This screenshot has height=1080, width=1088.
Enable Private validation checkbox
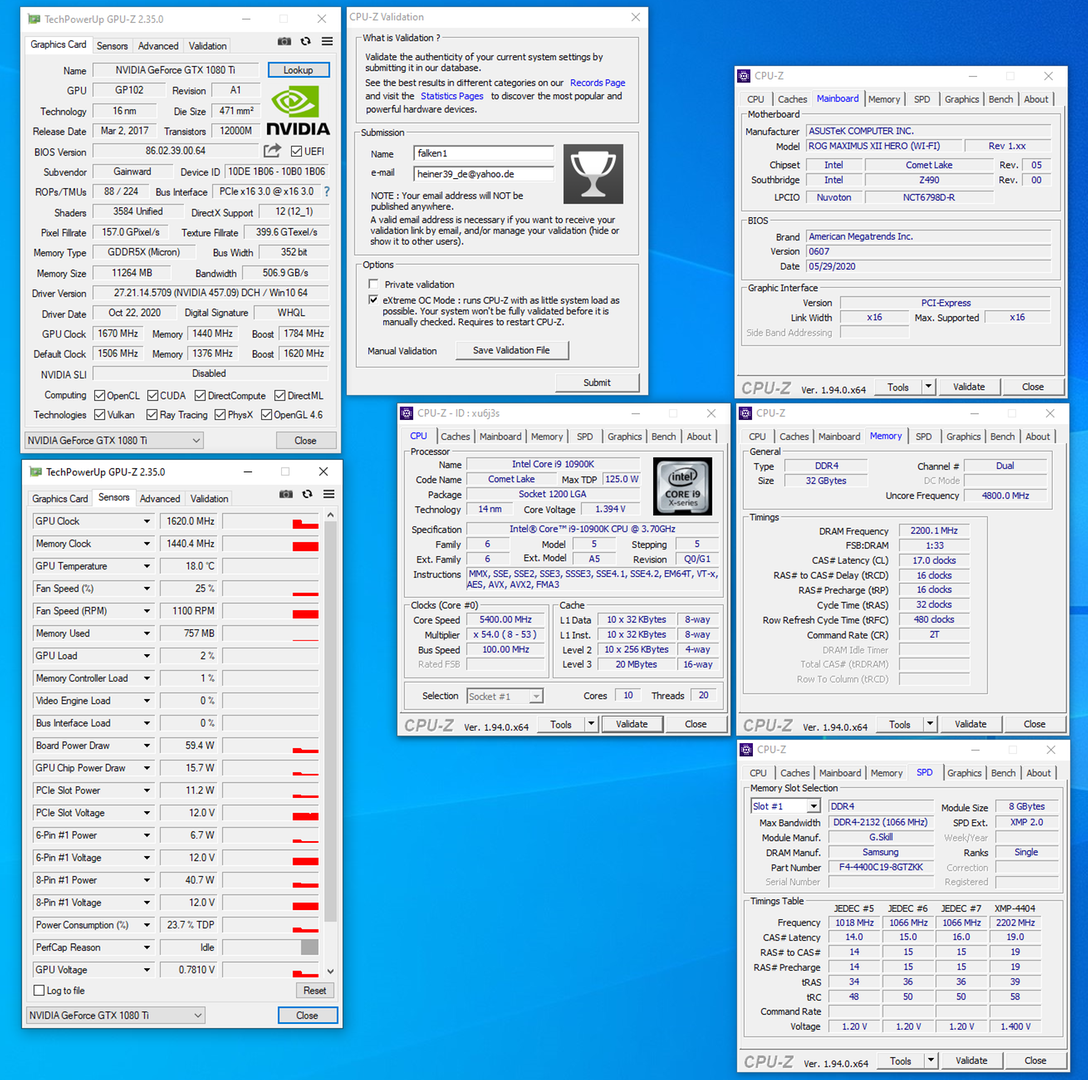point(373,284)
